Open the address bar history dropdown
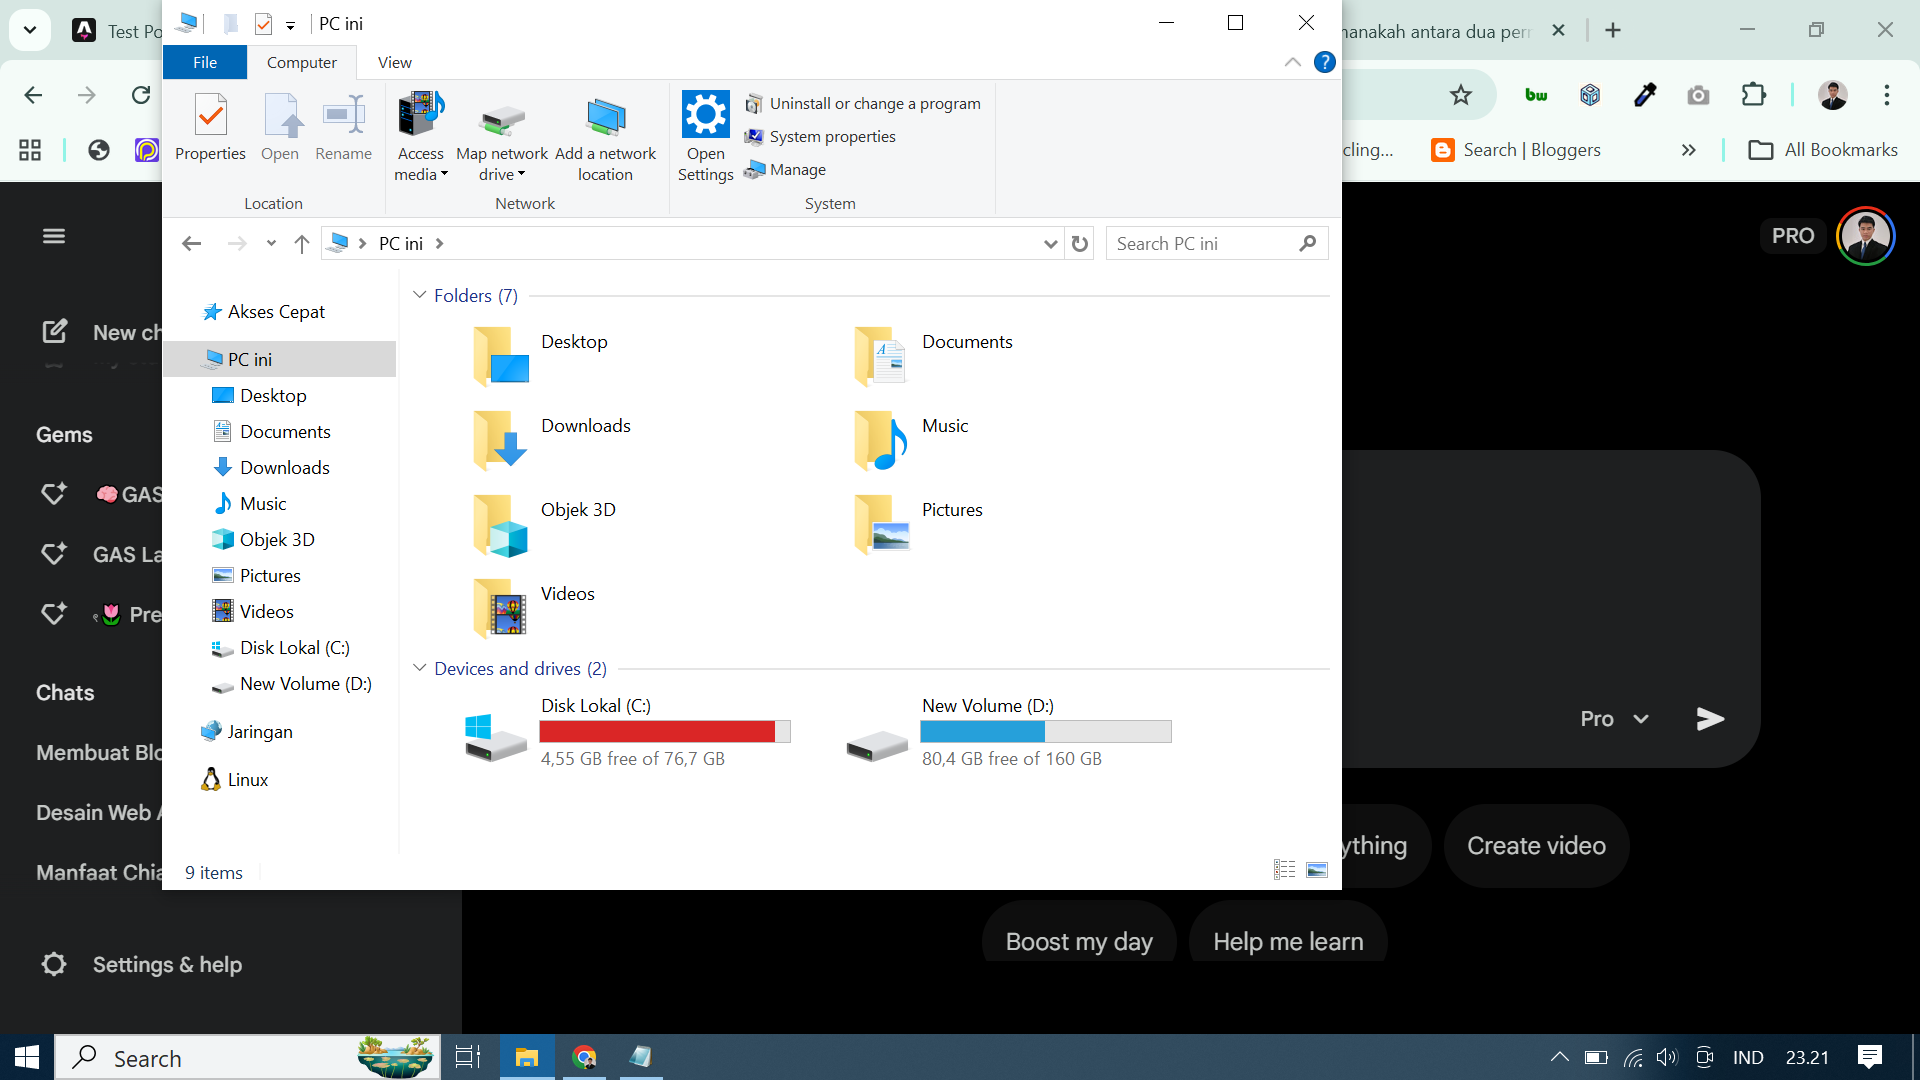Screen dimensions: 1920x1080 point(1050,244)
